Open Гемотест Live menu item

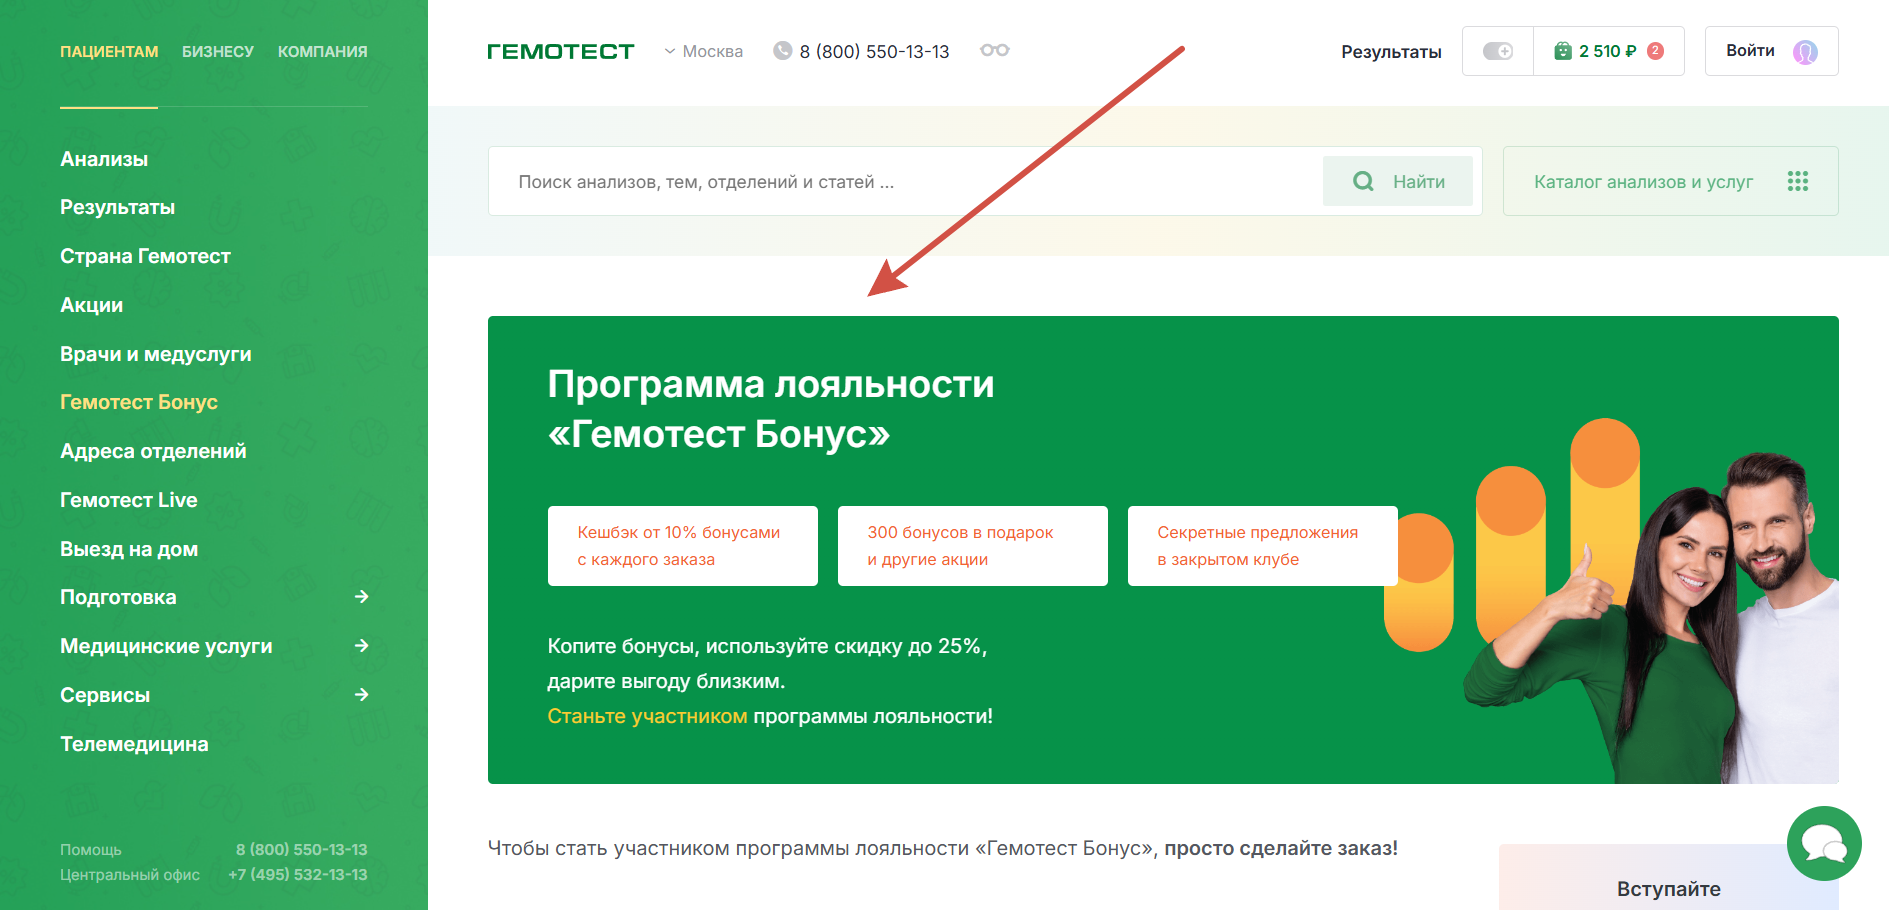[129, 500]
